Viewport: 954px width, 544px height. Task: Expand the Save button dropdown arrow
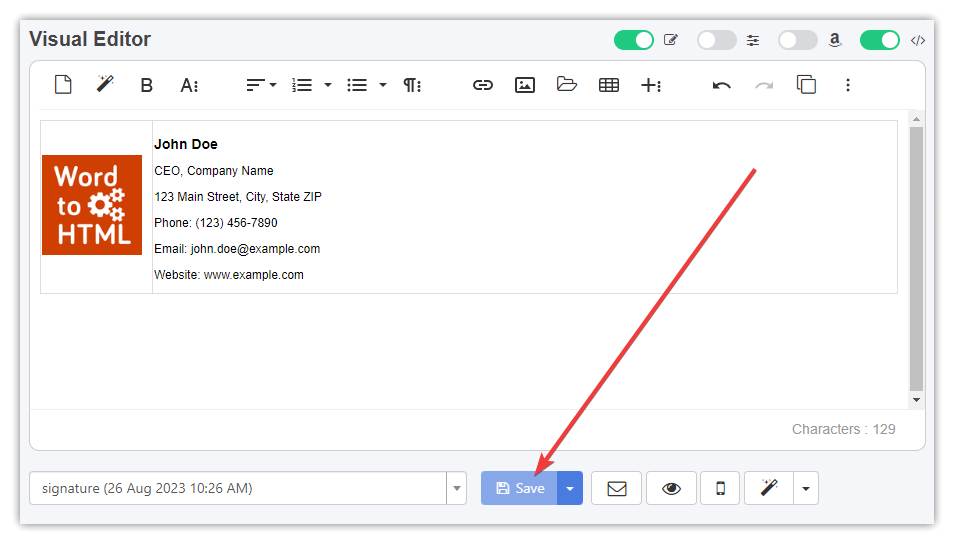pyautogui.click(x=570, y=488)
